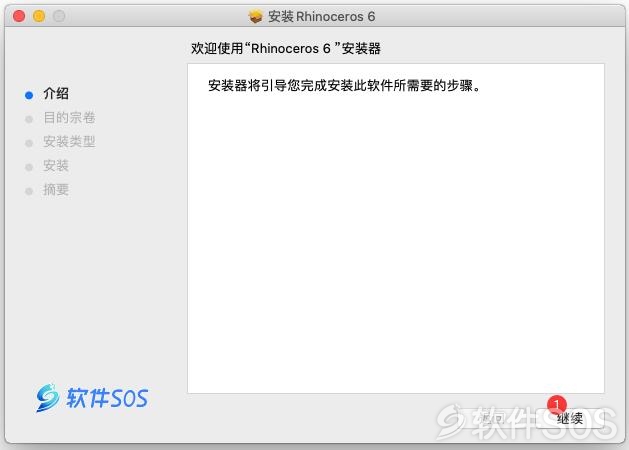Click the 返回 back button

point(491,419)
